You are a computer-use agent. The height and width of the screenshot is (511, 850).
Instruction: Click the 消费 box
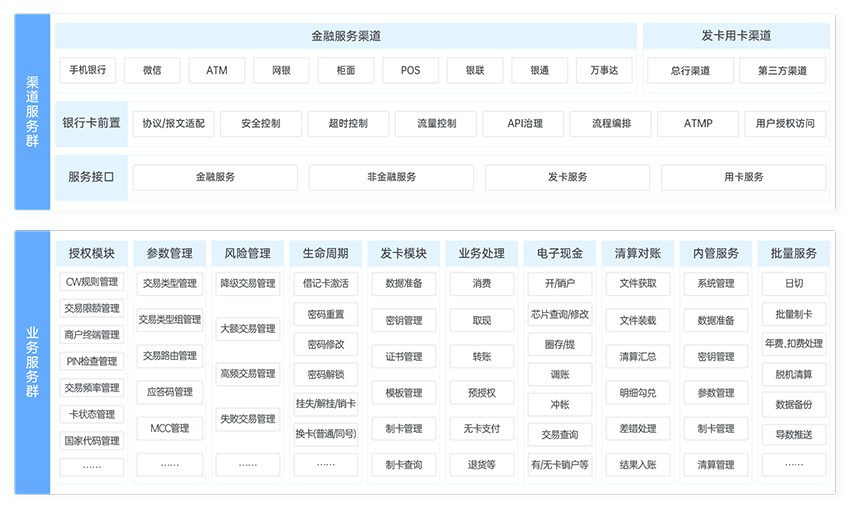[x=482, y=283]
